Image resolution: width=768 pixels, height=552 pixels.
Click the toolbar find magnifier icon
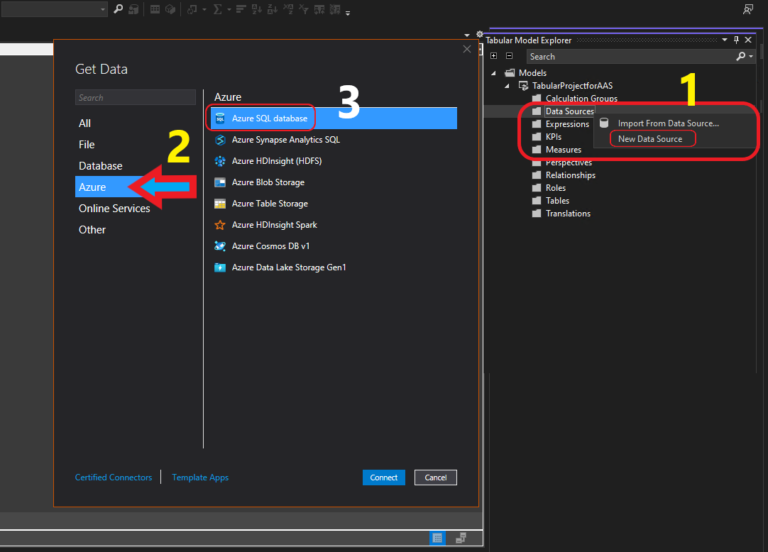(x=118, y=9)
